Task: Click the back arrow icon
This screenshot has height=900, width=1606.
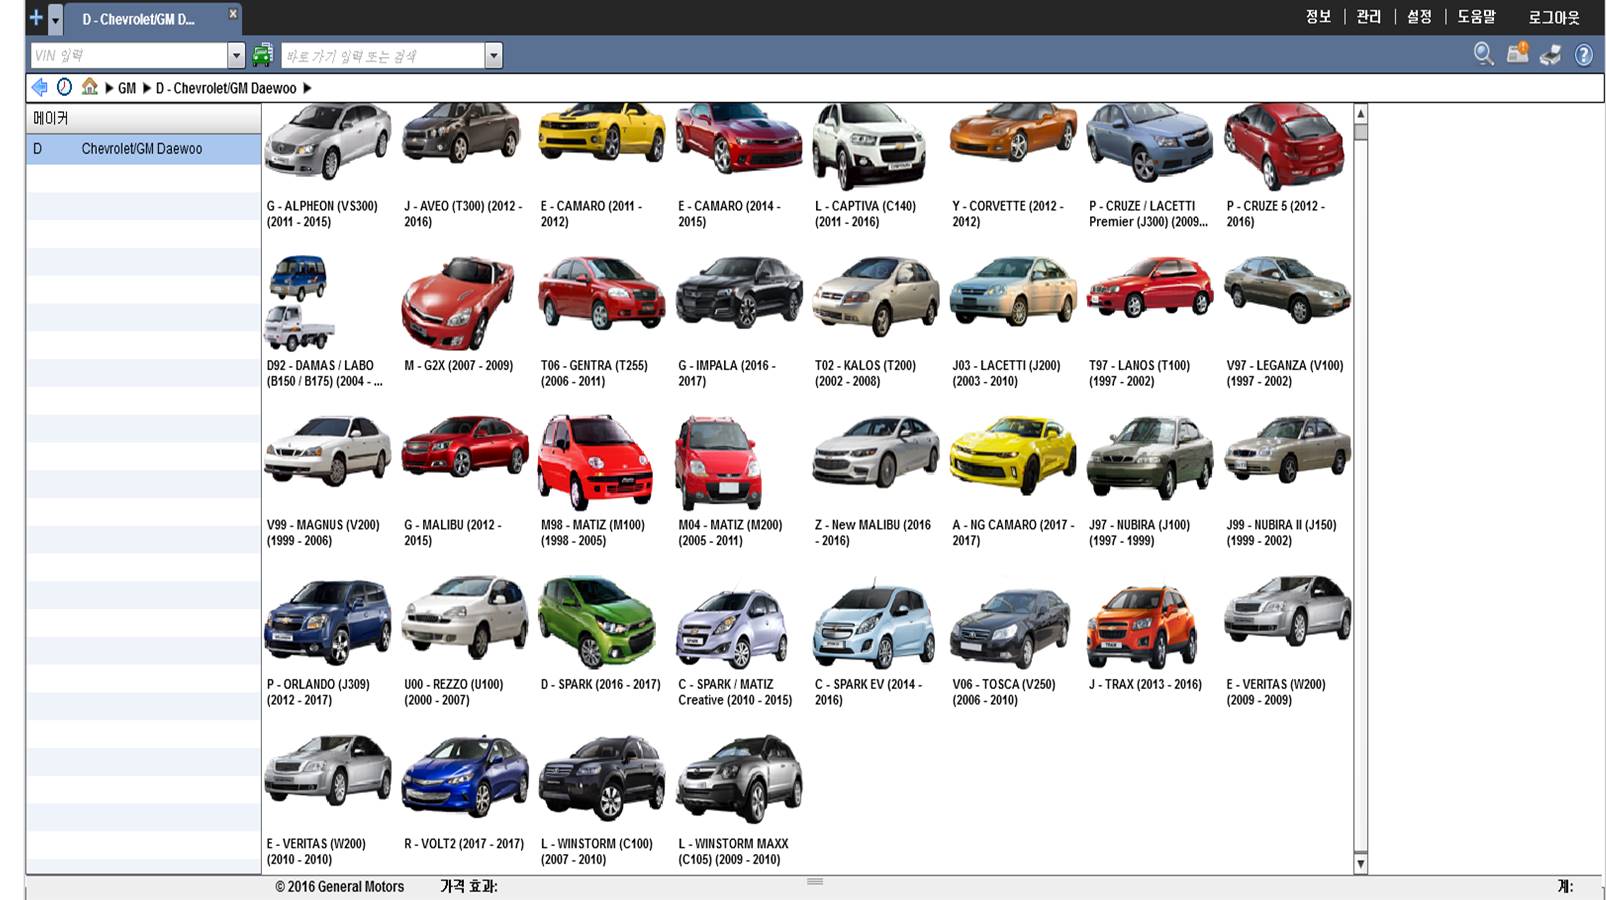Action: click(x=40, y=87)
